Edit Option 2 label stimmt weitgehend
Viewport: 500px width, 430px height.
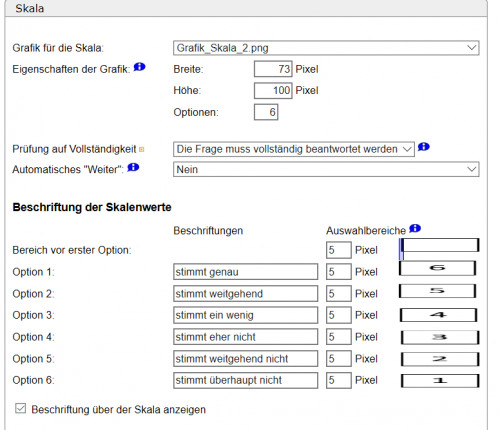point(246,294)
